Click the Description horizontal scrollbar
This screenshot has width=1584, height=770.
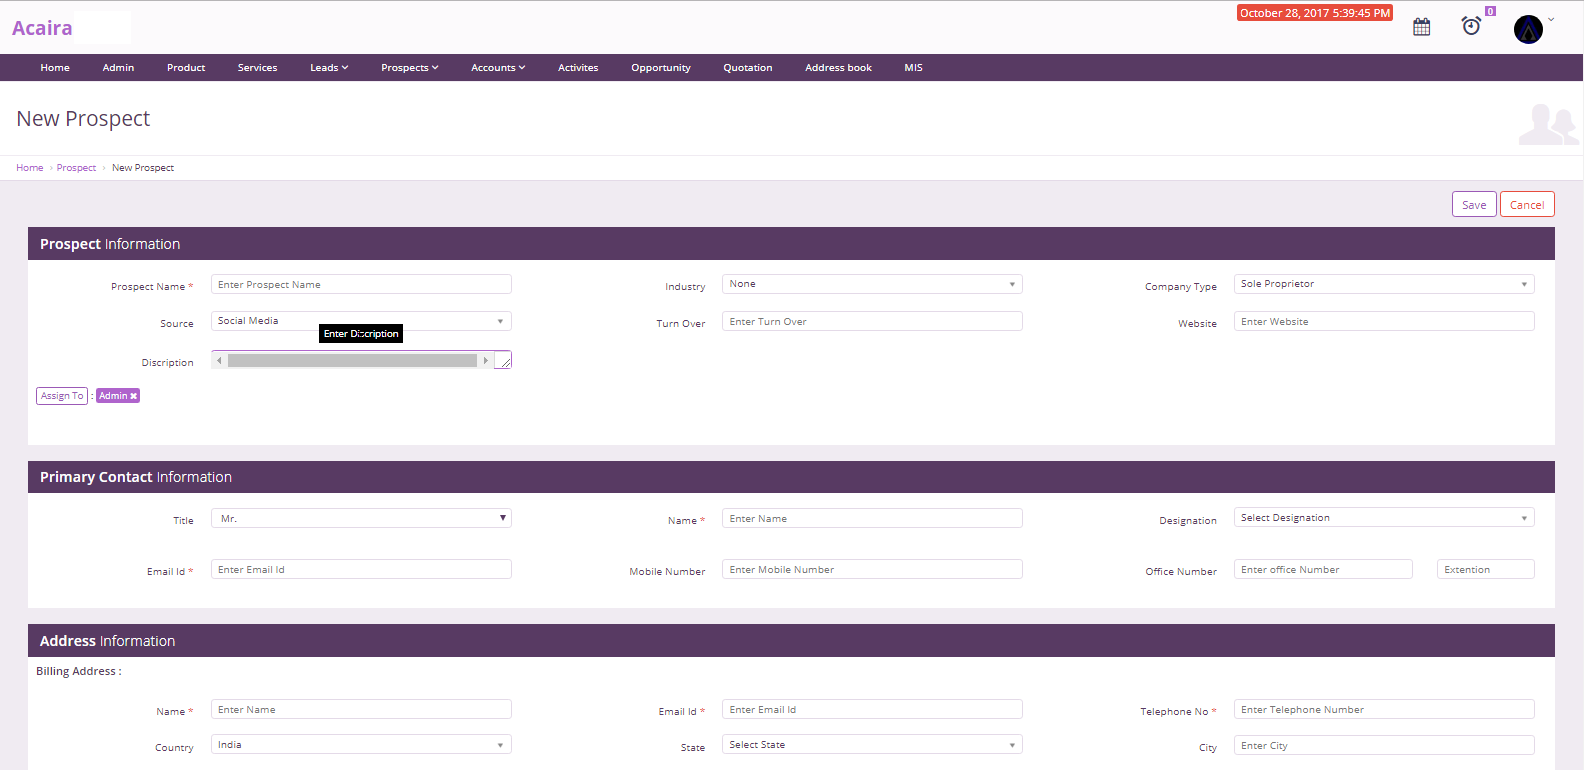click(x=352, y=360)
